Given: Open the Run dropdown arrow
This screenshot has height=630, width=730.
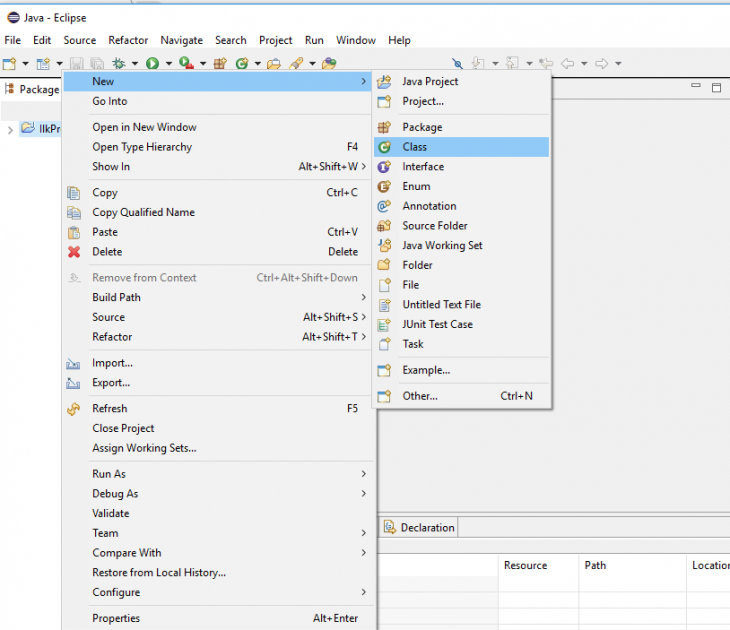Looking at the screenshot, I should pyautogui.click(x=169, y=63).
